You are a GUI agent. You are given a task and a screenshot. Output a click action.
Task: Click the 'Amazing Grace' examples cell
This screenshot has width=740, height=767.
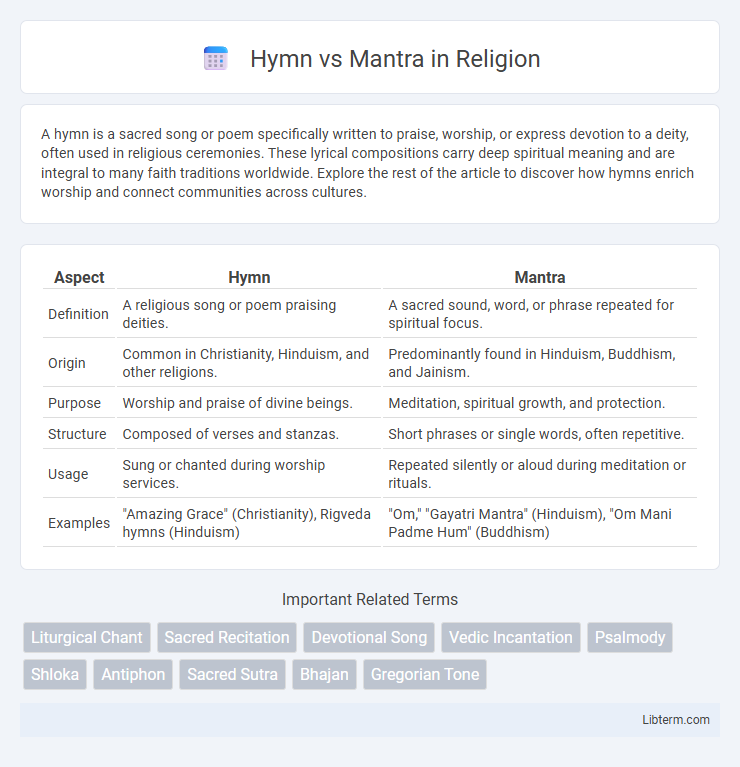coord(249,523)
